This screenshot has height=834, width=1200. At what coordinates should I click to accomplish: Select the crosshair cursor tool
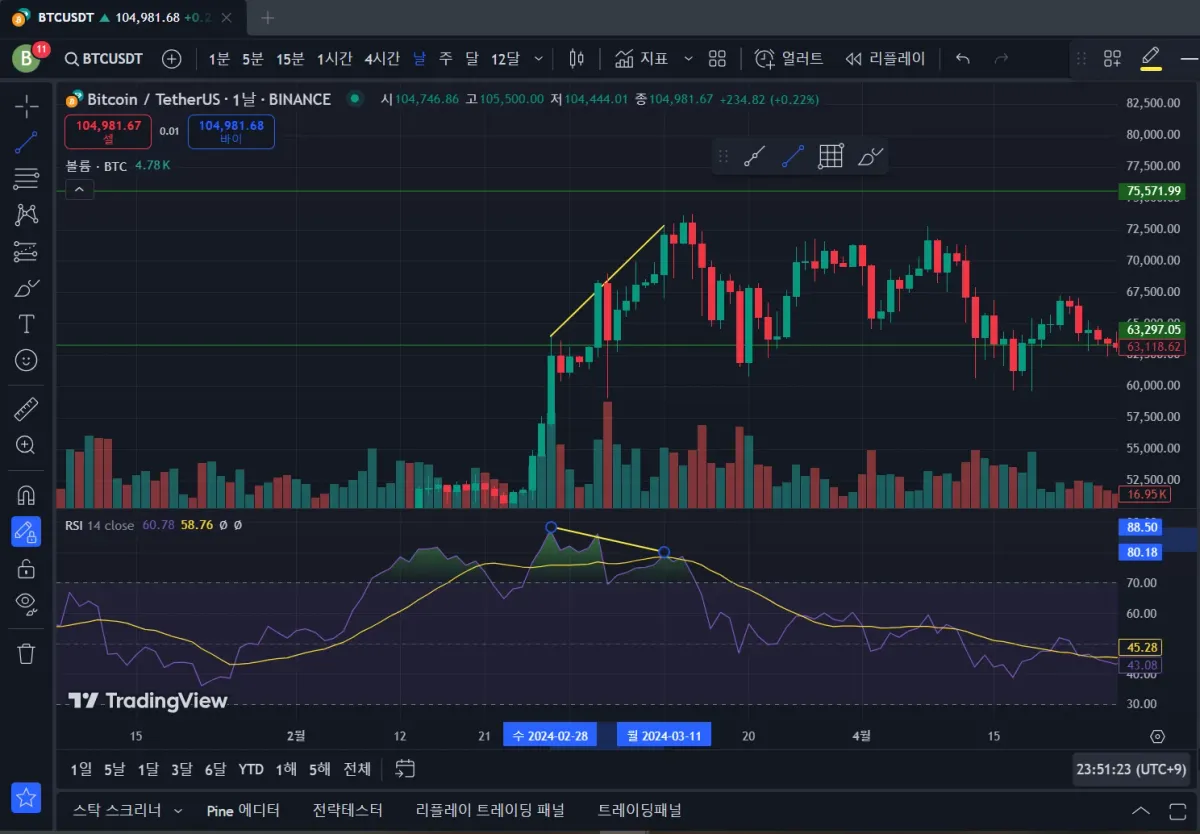26,106
